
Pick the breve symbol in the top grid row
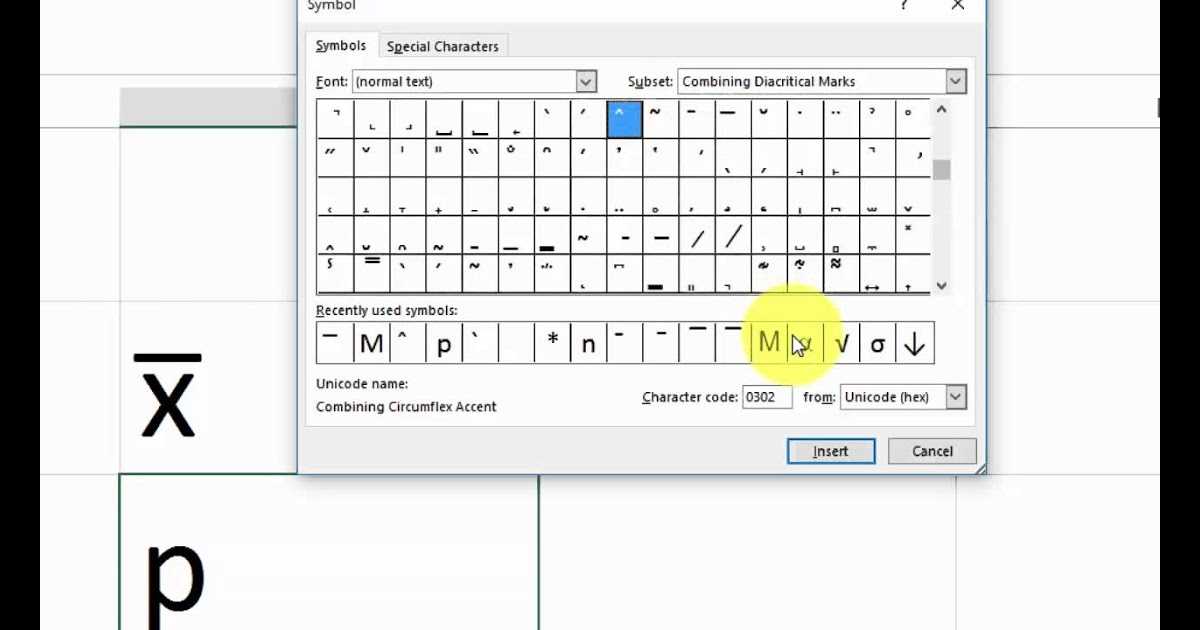[x=767, y=118]
